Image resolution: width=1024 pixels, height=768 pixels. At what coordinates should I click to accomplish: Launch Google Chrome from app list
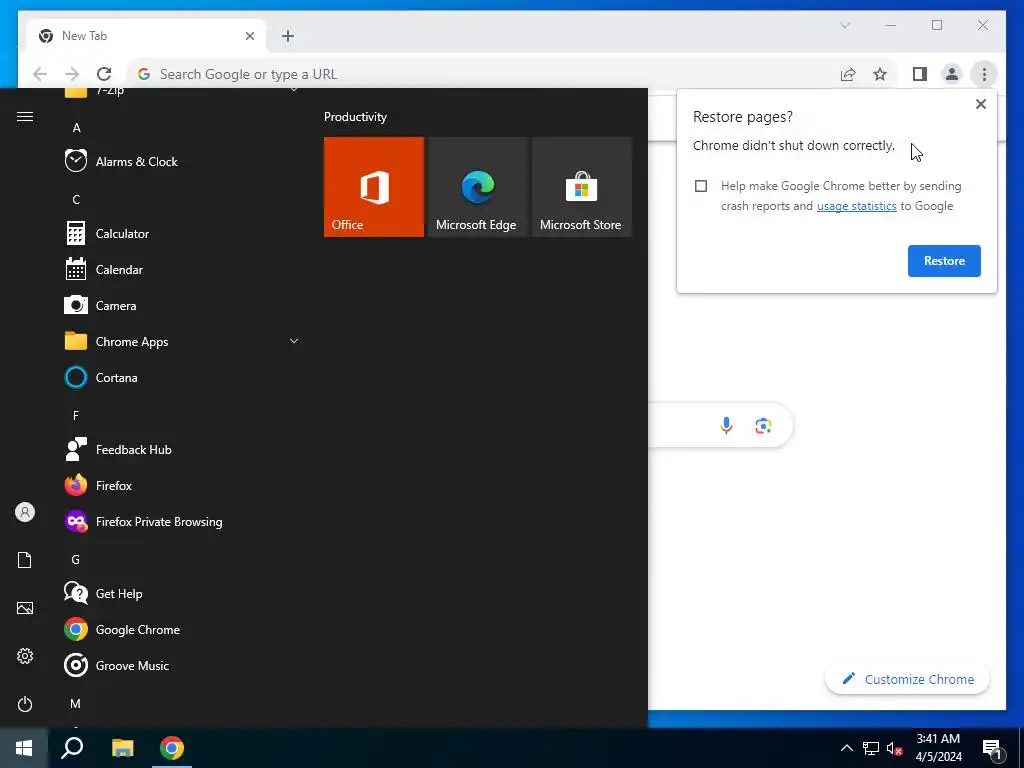[184, 629]
